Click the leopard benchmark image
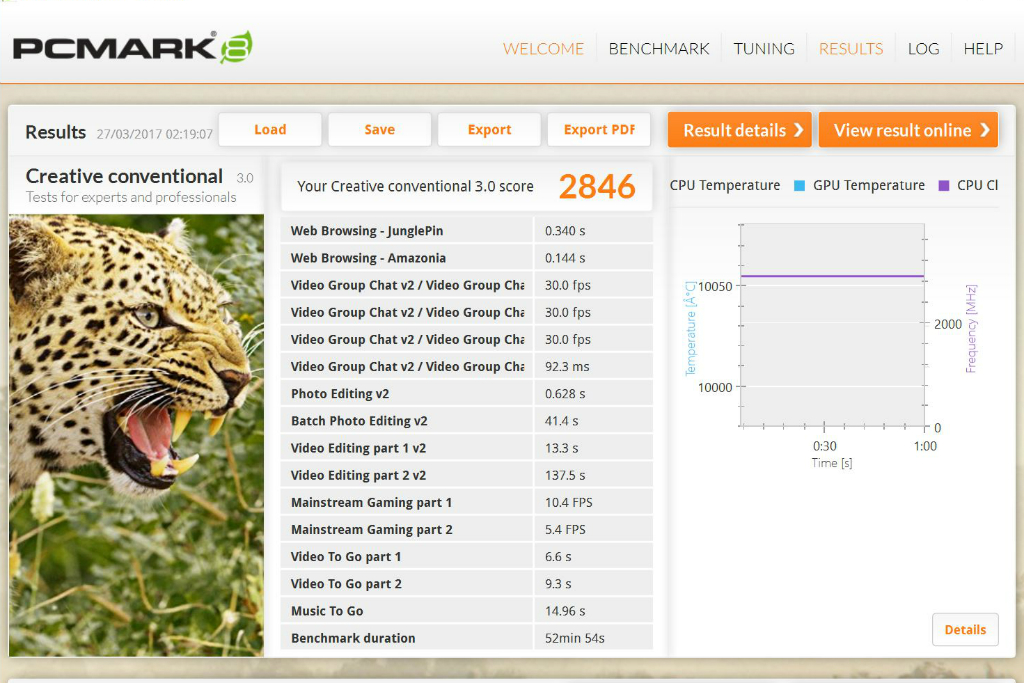1024x683 pixels. click(137, 435)
